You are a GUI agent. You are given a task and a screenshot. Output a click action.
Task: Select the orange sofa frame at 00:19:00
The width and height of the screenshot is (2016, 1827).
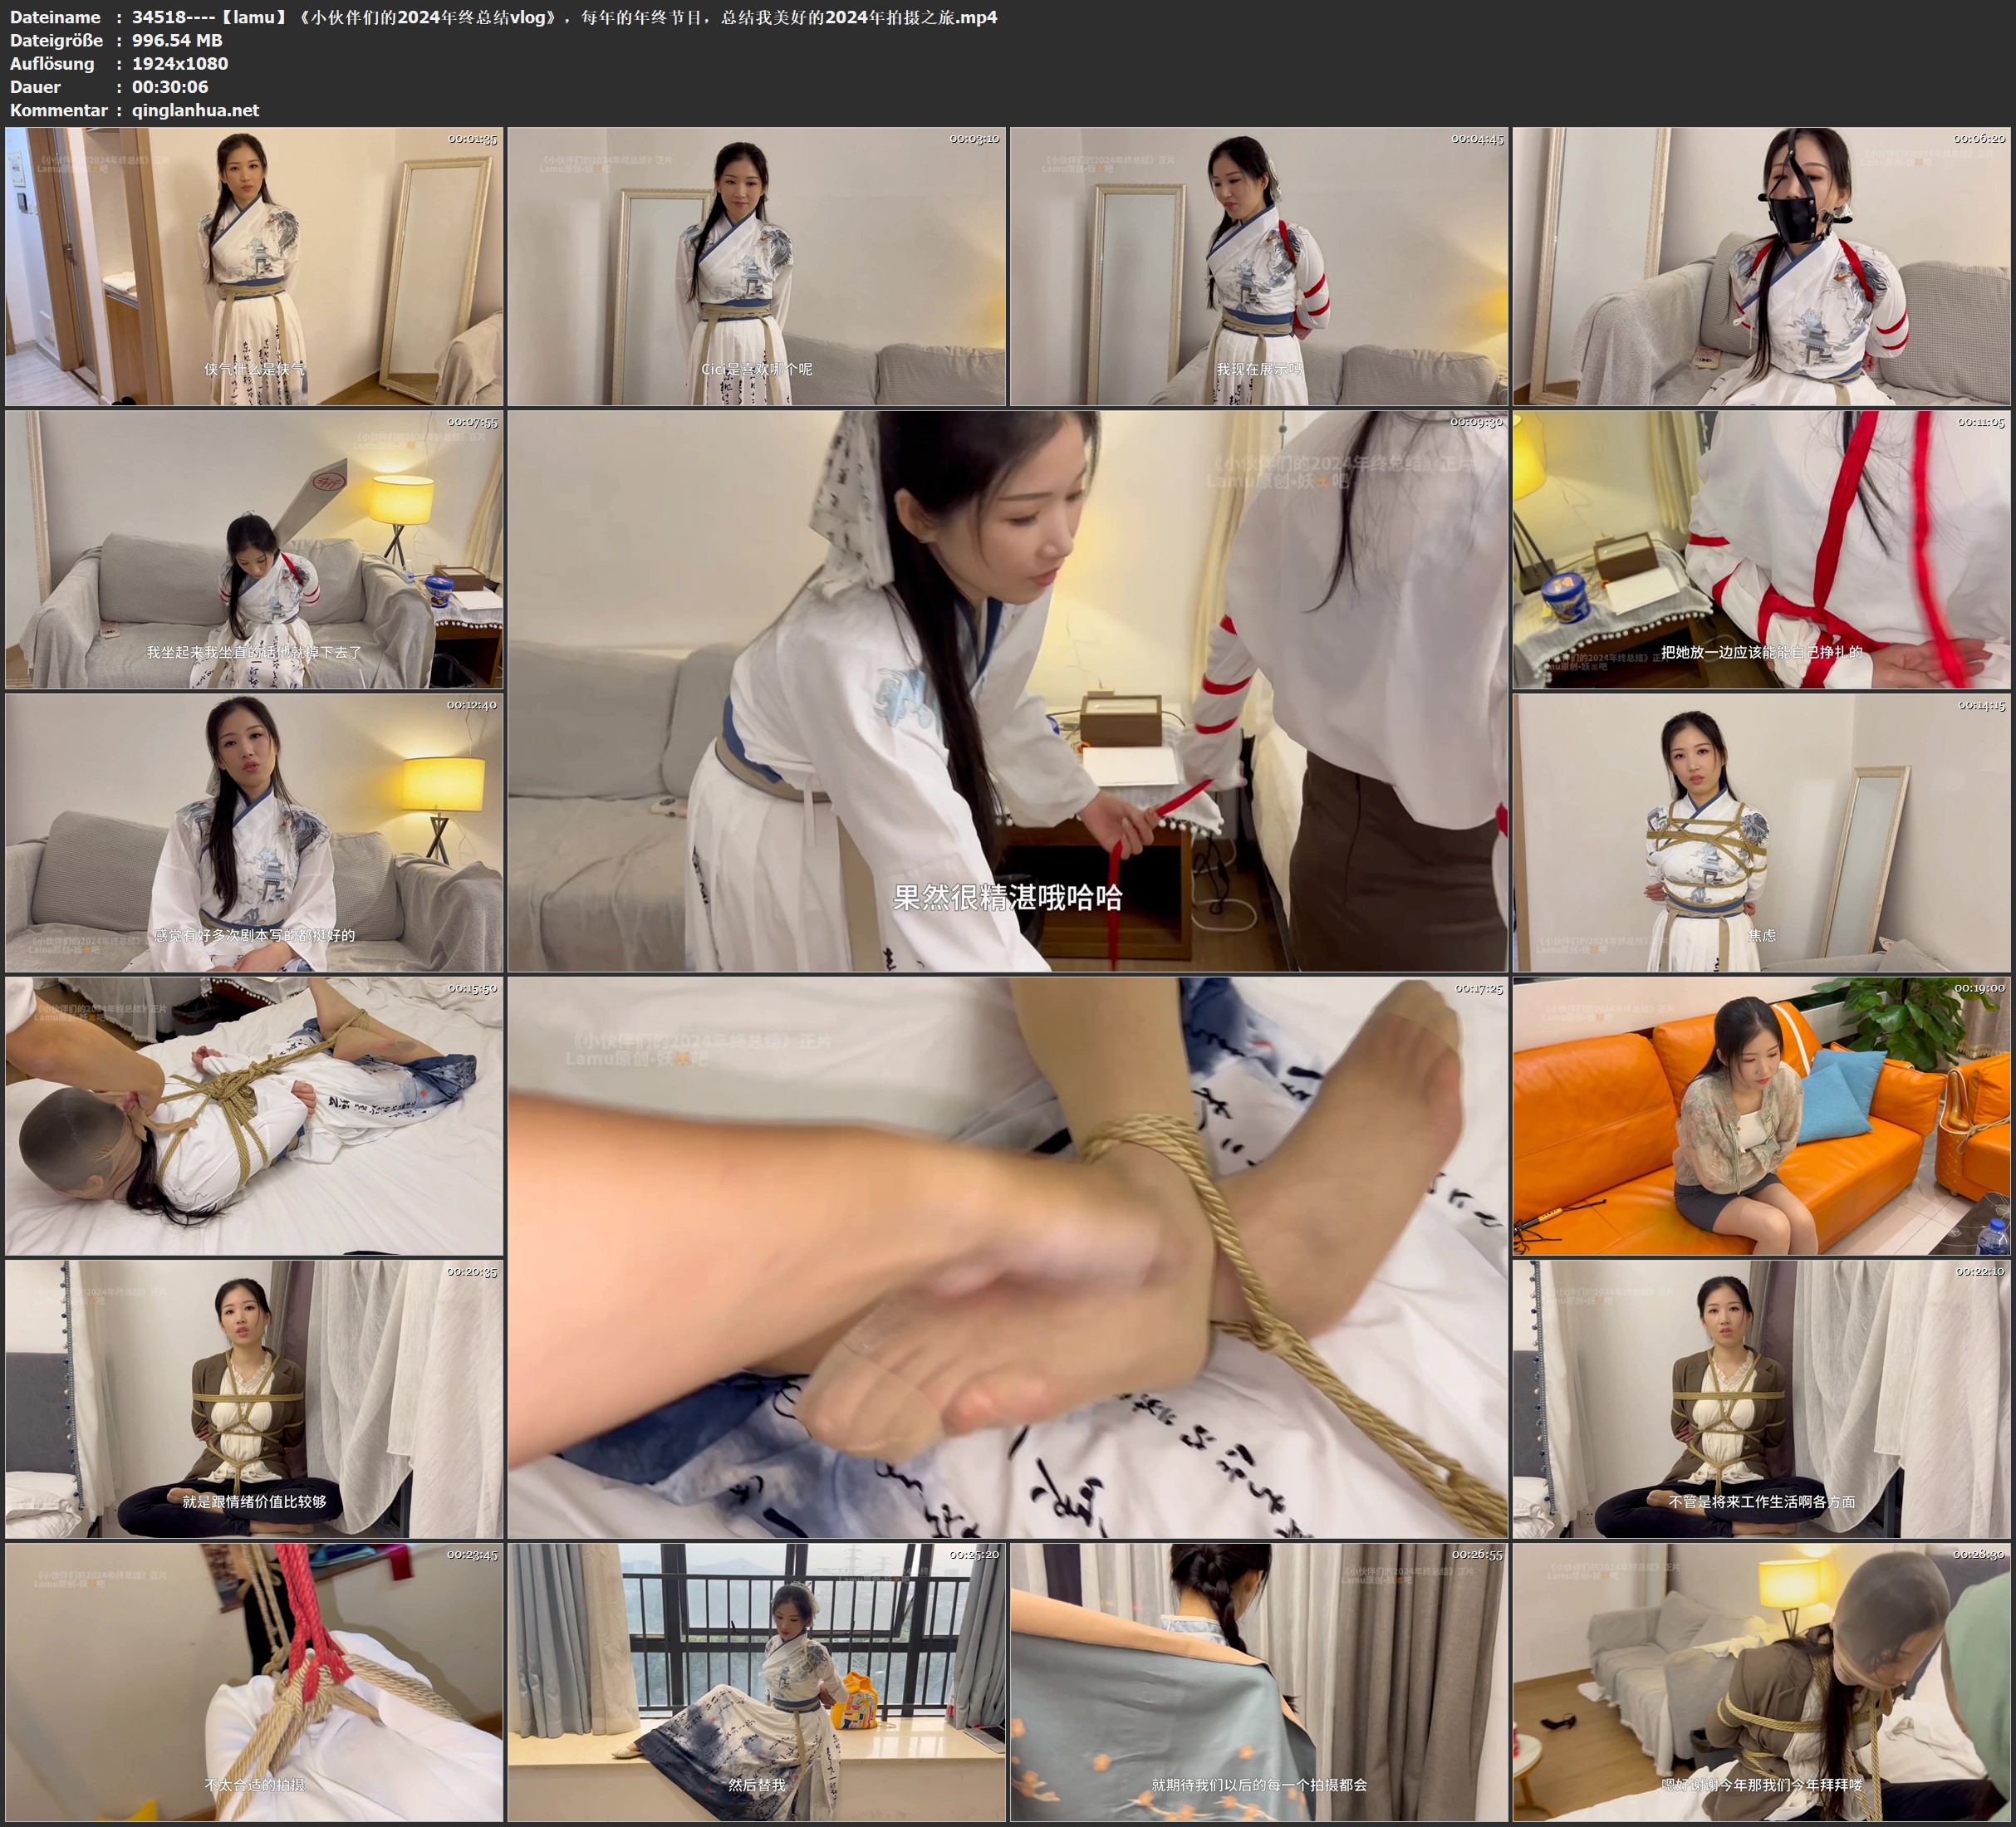click(x=1762, y=1116)
